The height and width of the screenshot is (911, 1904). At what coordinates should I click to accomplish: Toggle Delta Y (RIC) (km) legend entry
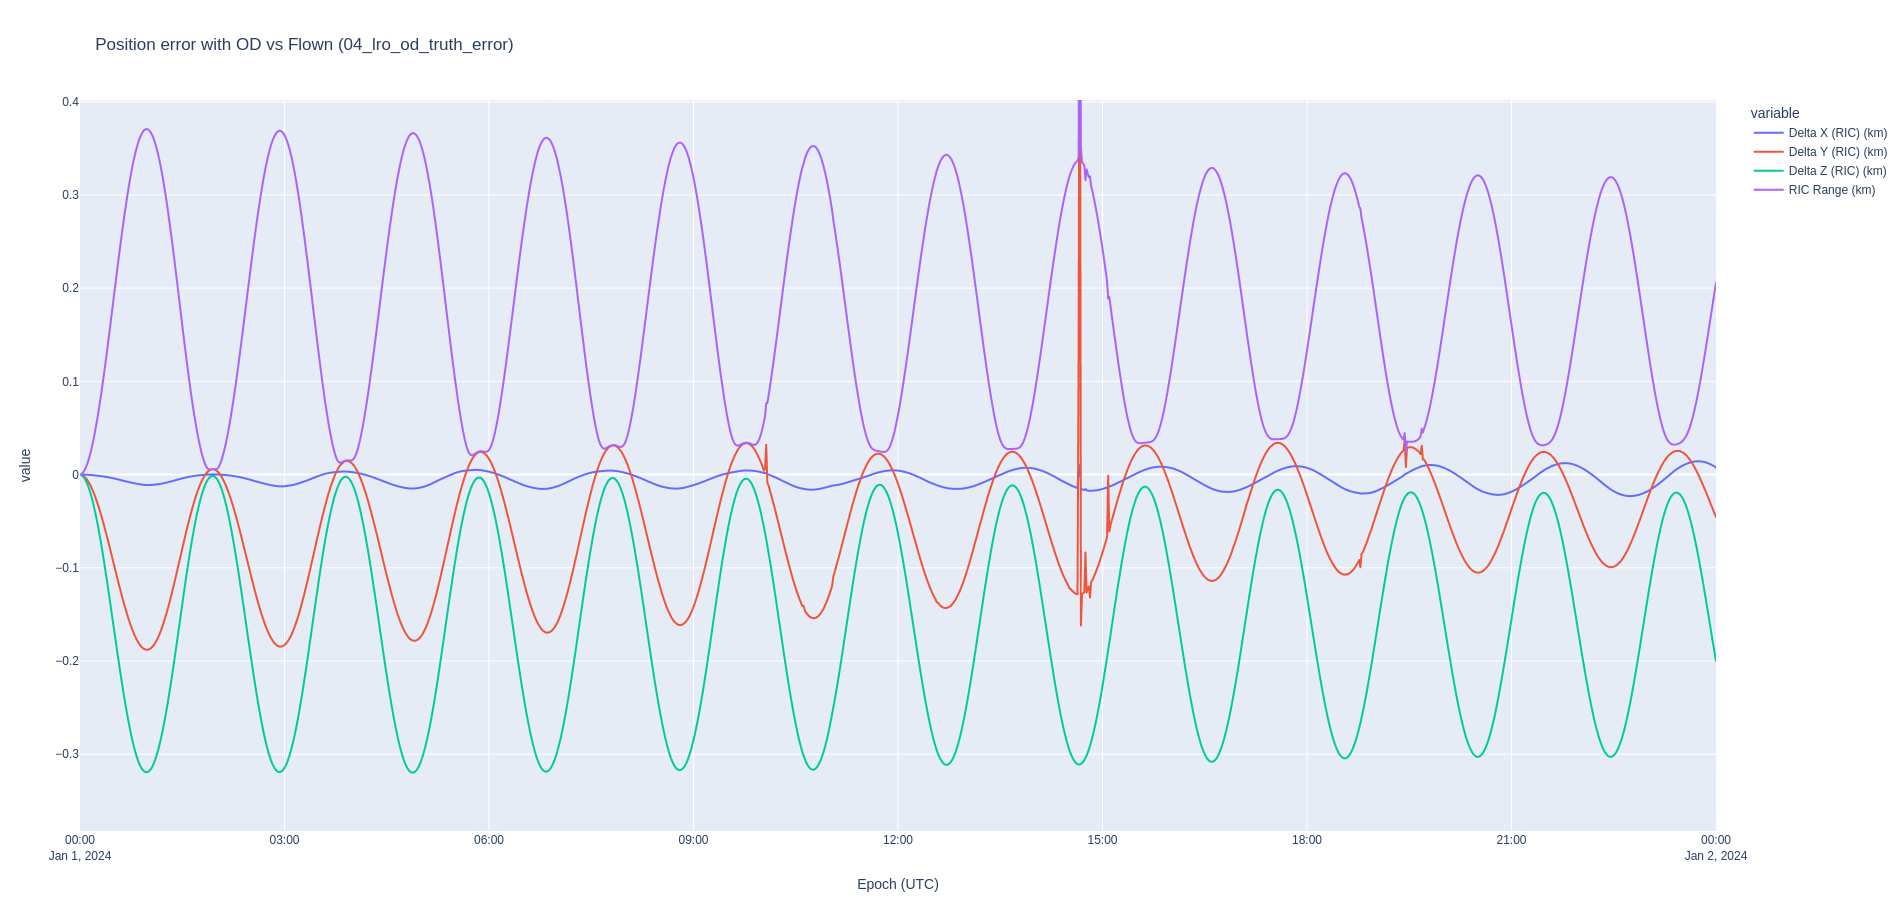coord(1820,152)
